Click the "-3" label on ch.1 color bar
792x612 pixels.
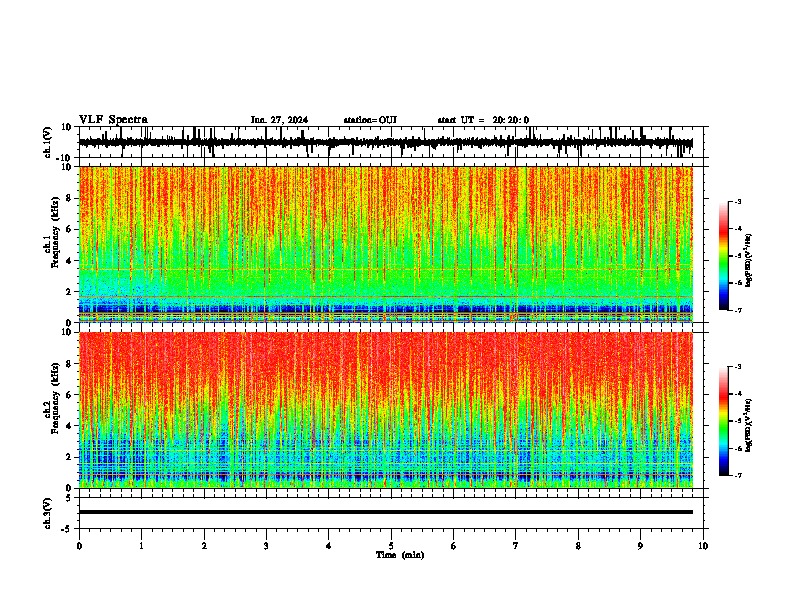tap(737, 201)
